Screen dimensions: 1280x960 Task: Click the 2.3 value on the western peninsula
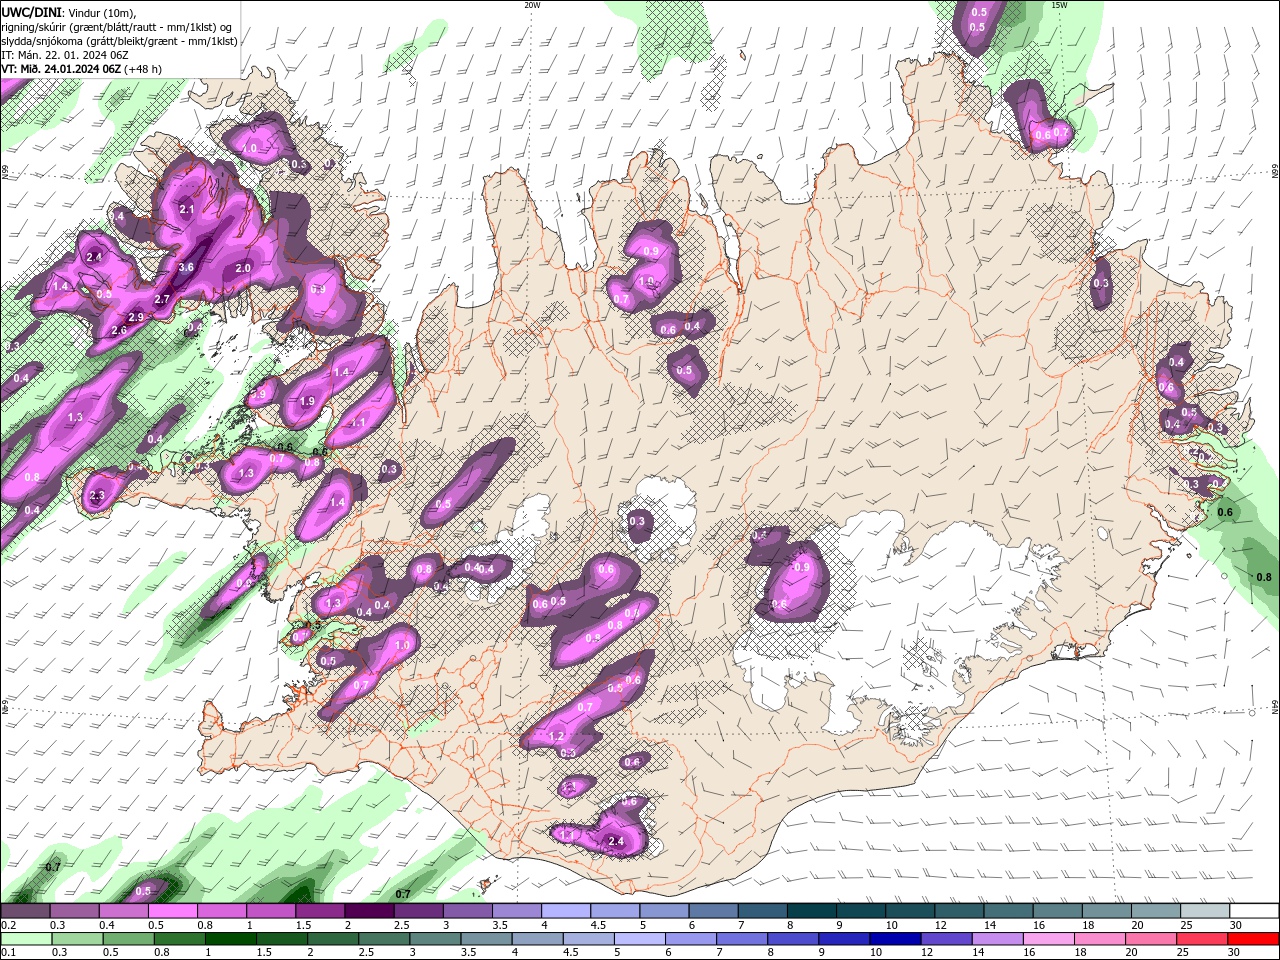[97, 496]
